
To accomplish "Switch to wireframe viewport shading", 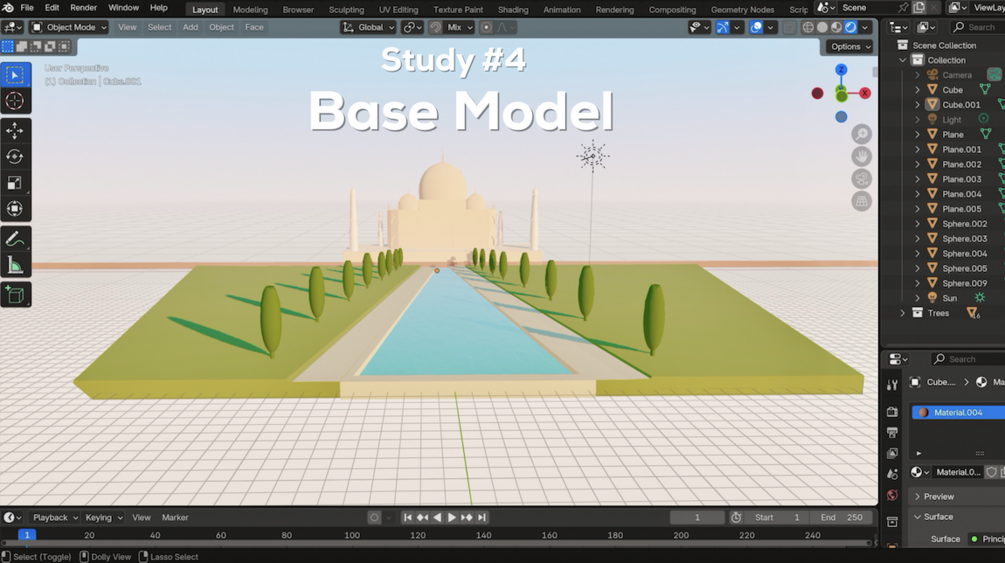I will tap(808, 28).
